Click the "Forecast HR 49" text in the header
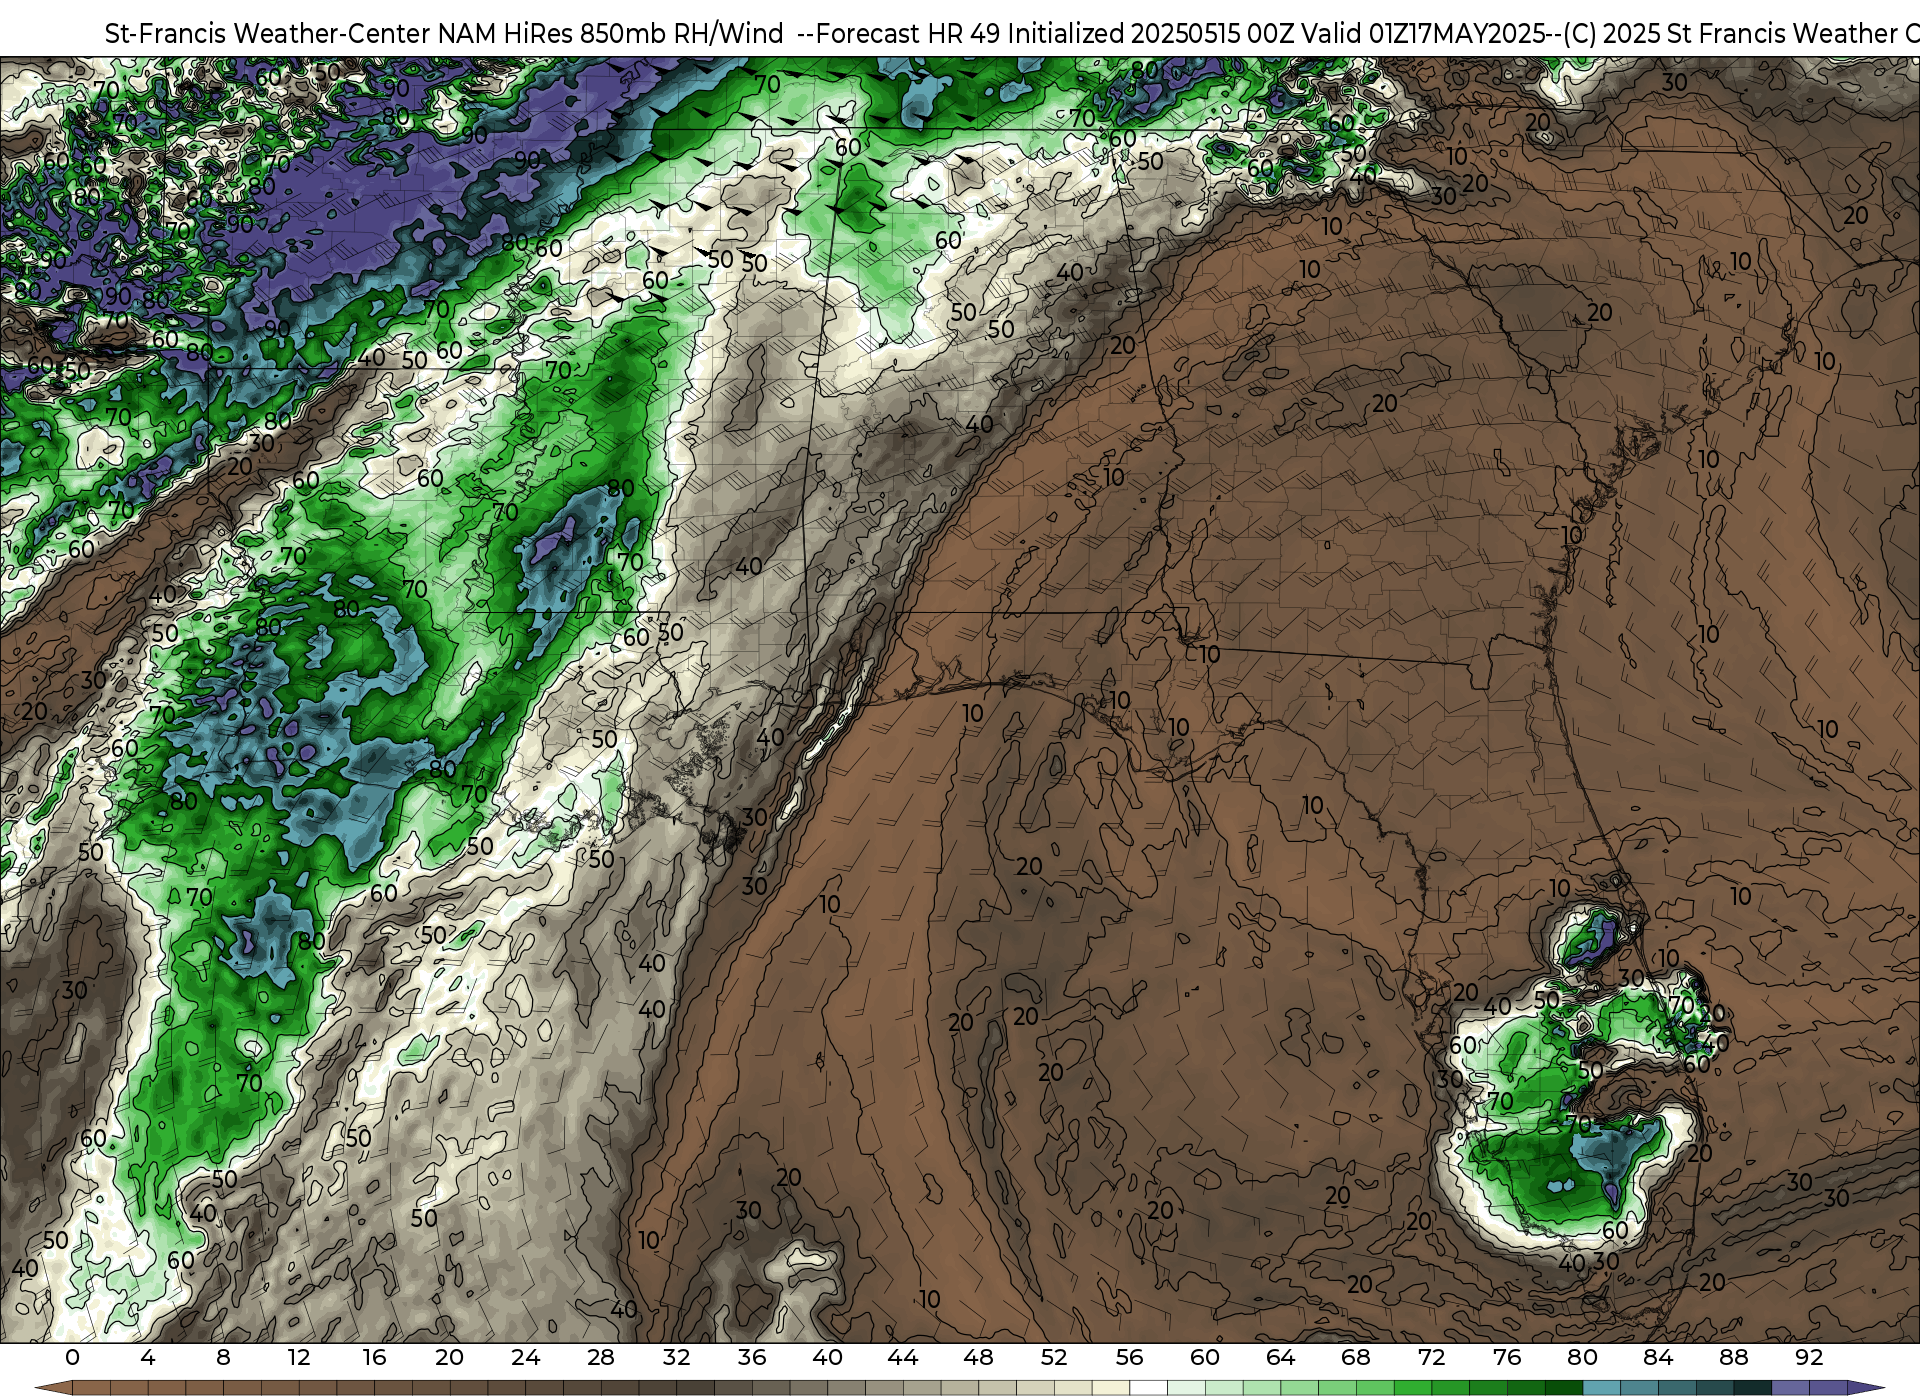 tap(908, 34)
